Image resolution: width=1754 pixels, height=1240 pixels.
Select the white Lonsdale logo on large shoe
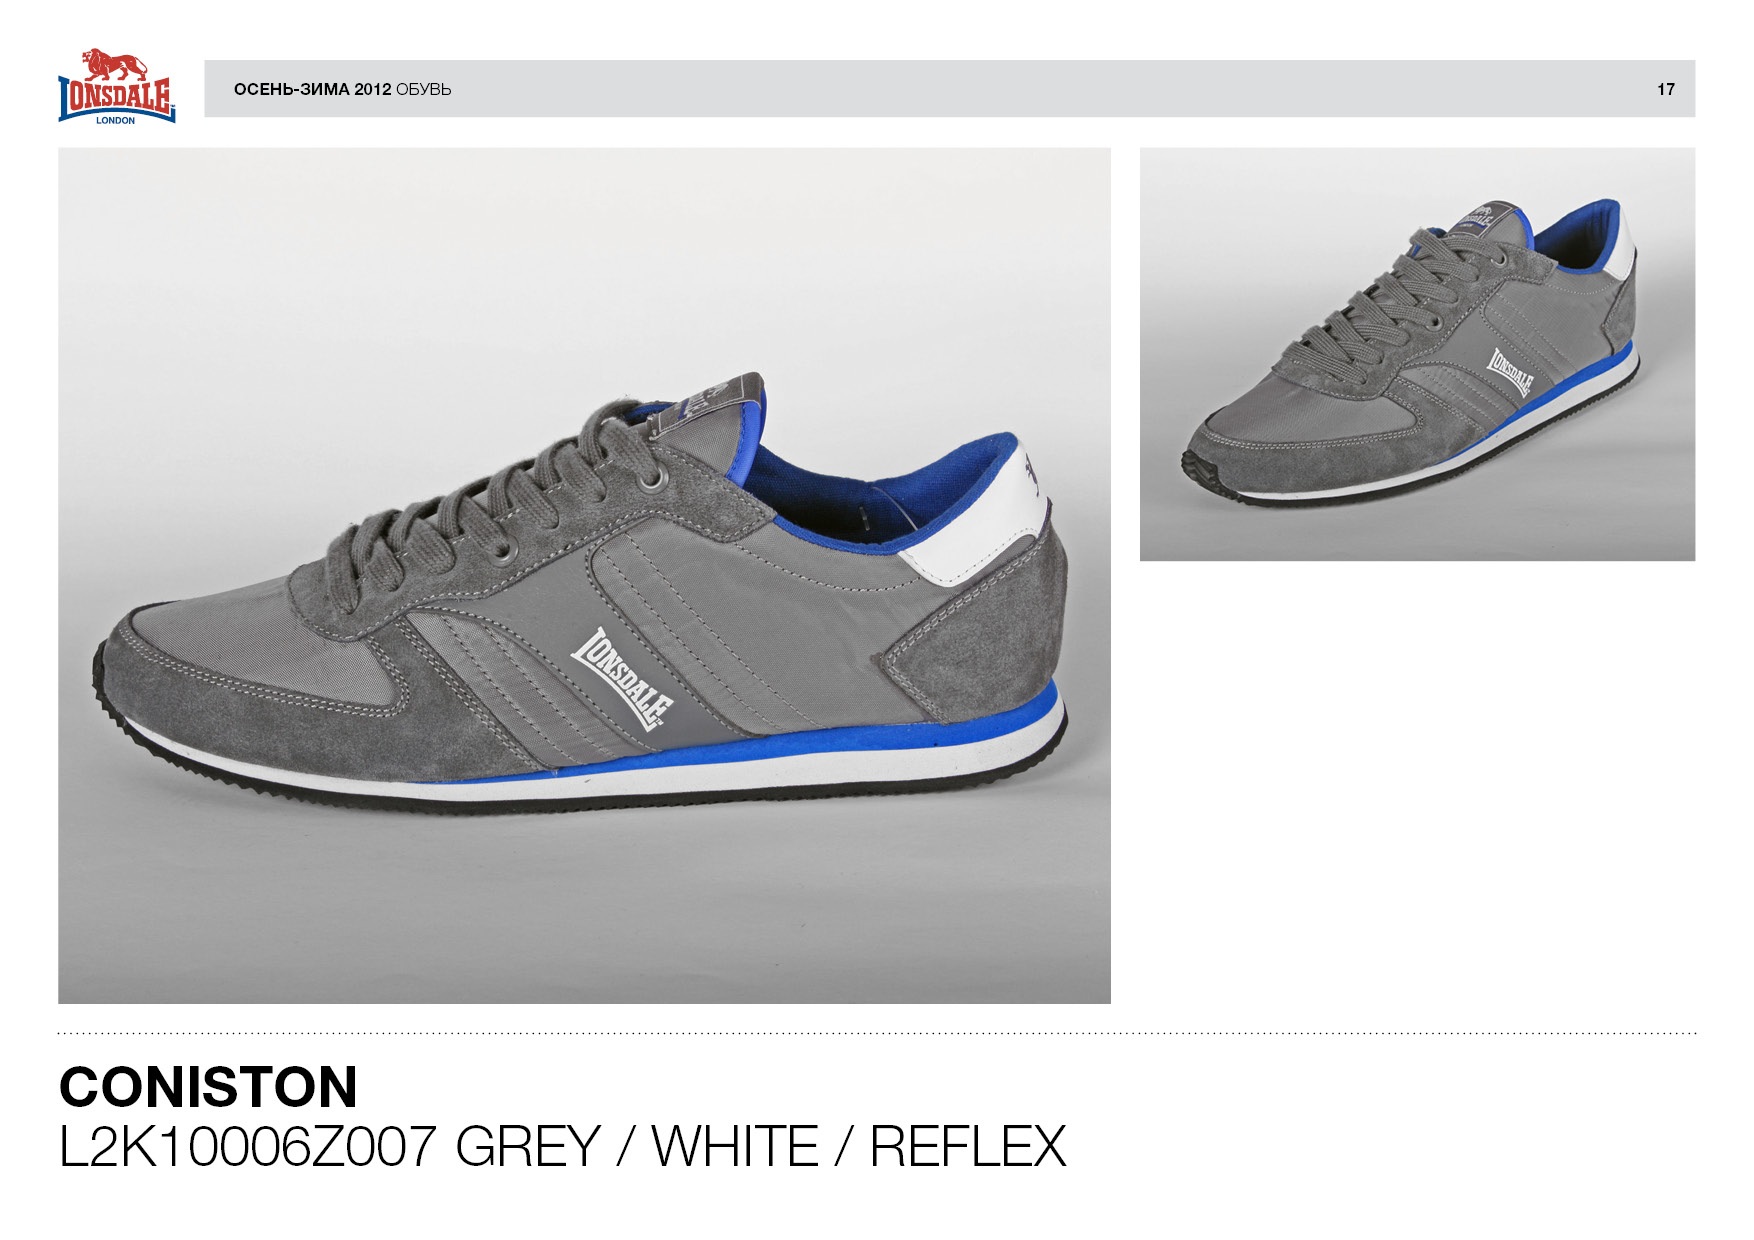click(x=622, y=678)
